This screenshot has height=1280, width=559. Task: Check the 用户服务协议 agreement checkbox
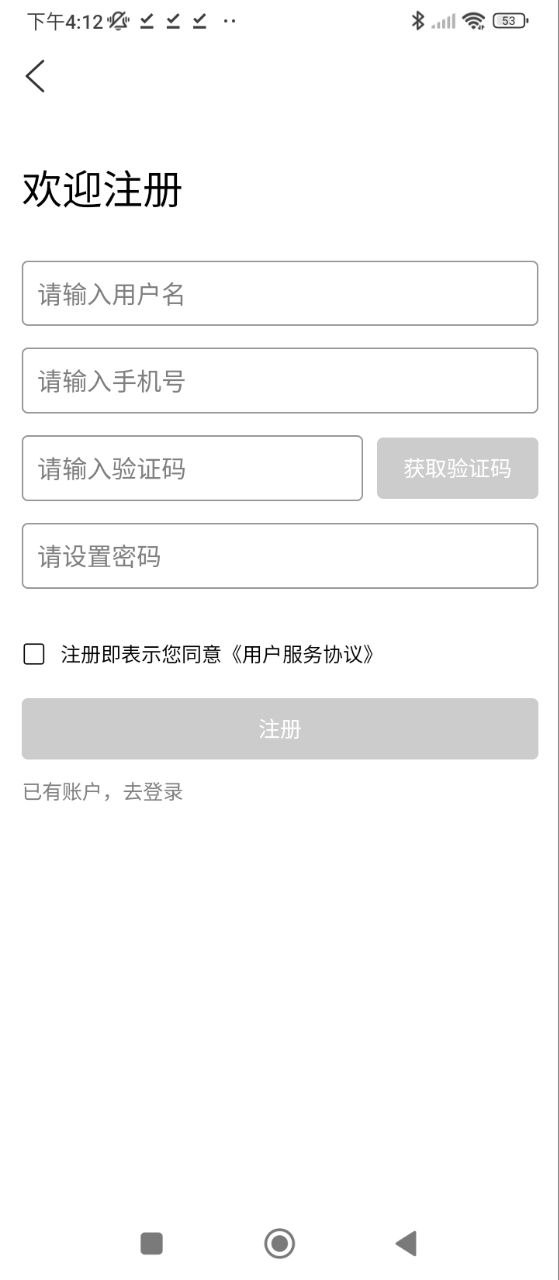[34, 654]
